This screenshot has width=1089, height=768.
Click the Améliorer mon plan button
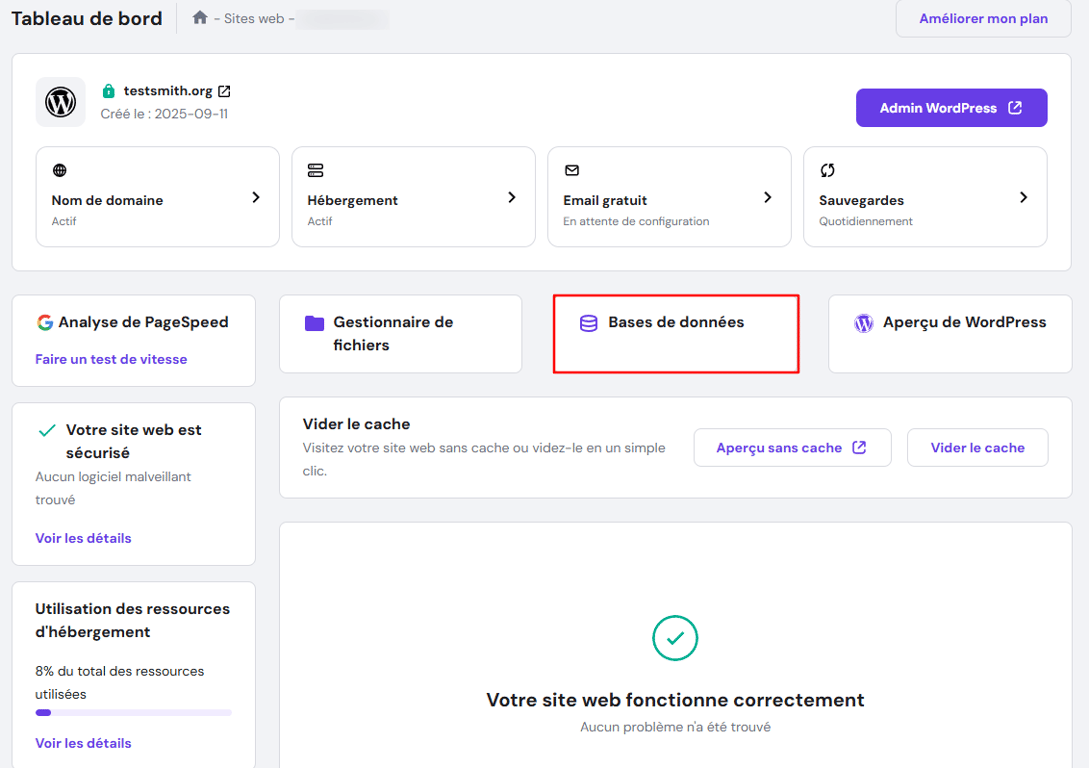pos(982,19)
